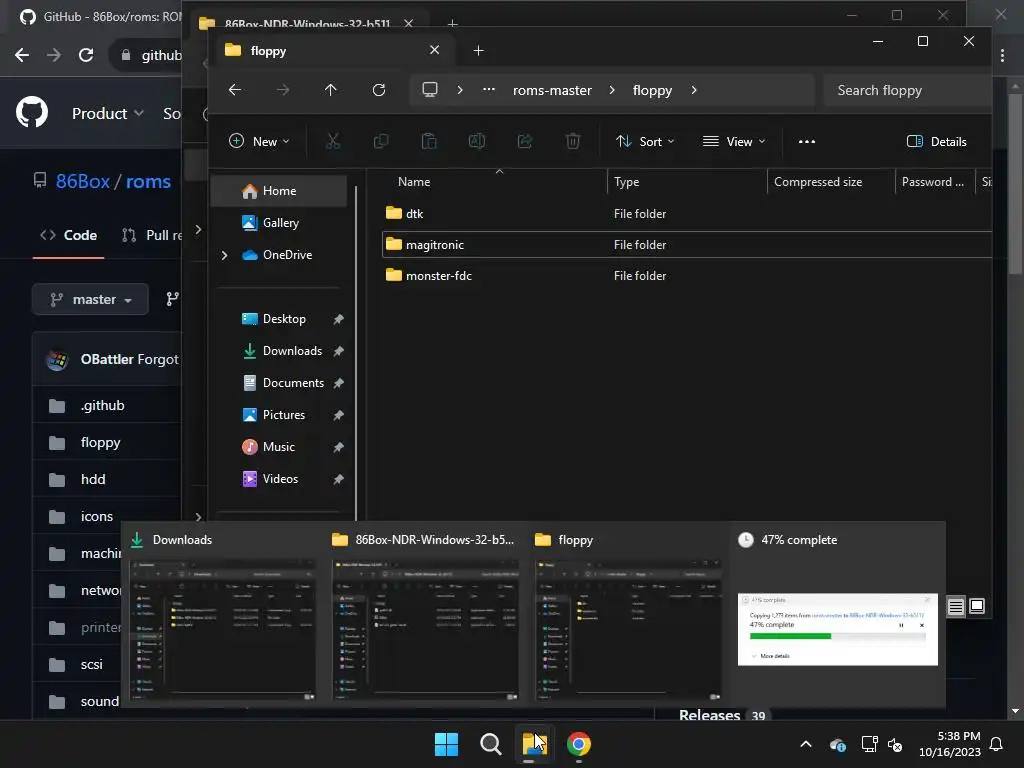Click the ellipsis breadcrumb in the address bar

[x=488, y=89]
